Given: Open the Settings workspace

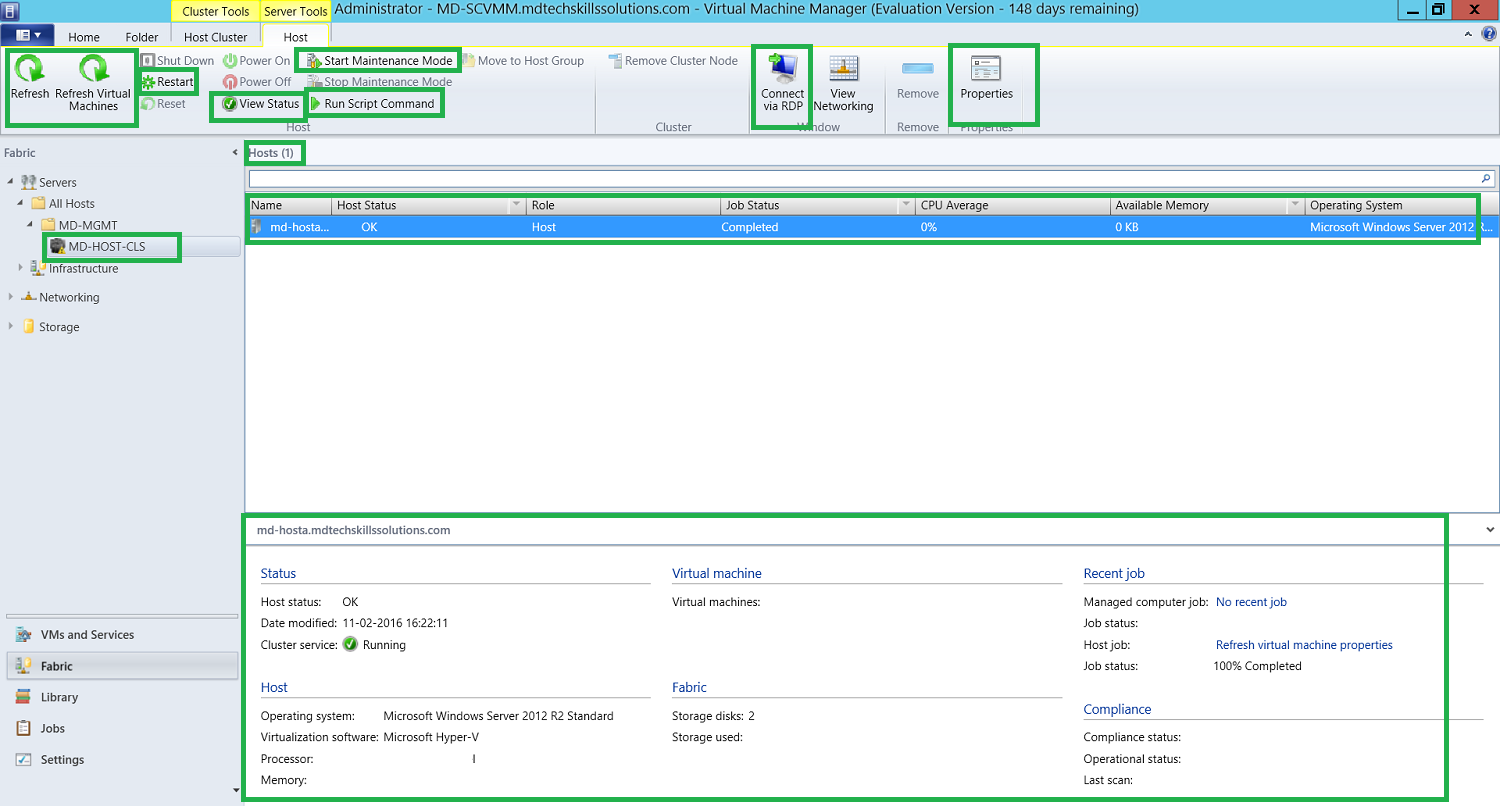Looking at the screenshot, I should point(62,759).
